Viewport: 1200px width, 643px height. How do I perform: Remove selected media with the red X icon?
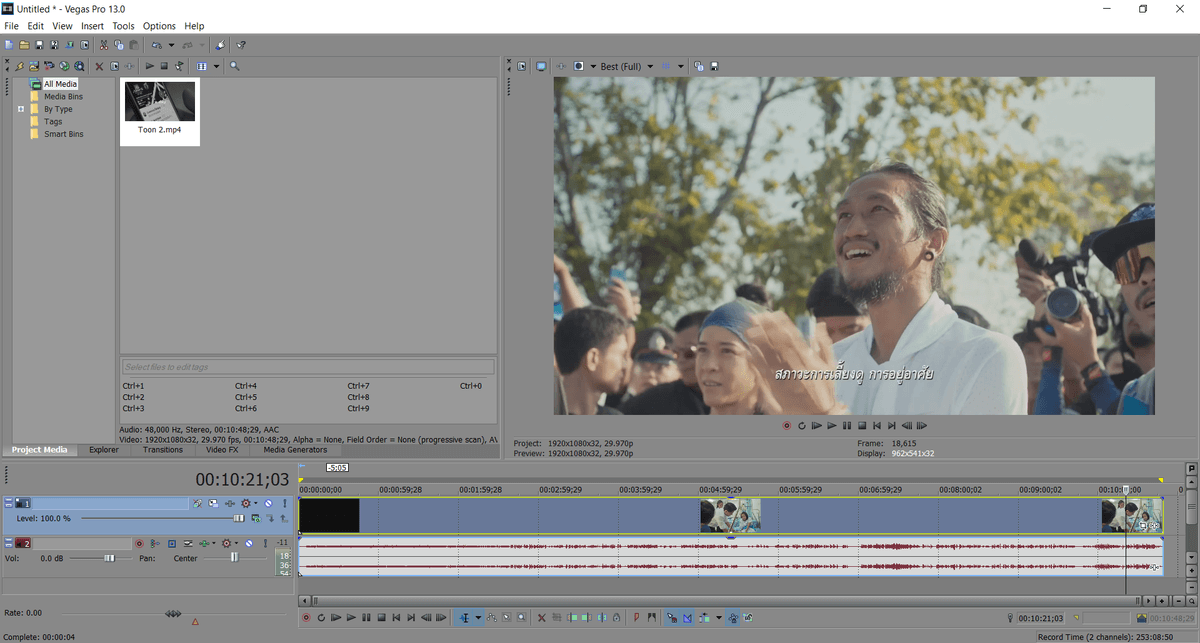[x=99, y=66]
